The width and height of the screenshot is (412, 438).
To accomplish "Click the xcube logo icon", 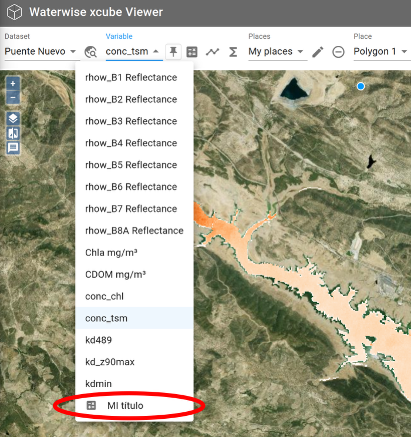I will click(x=14, y=12).
